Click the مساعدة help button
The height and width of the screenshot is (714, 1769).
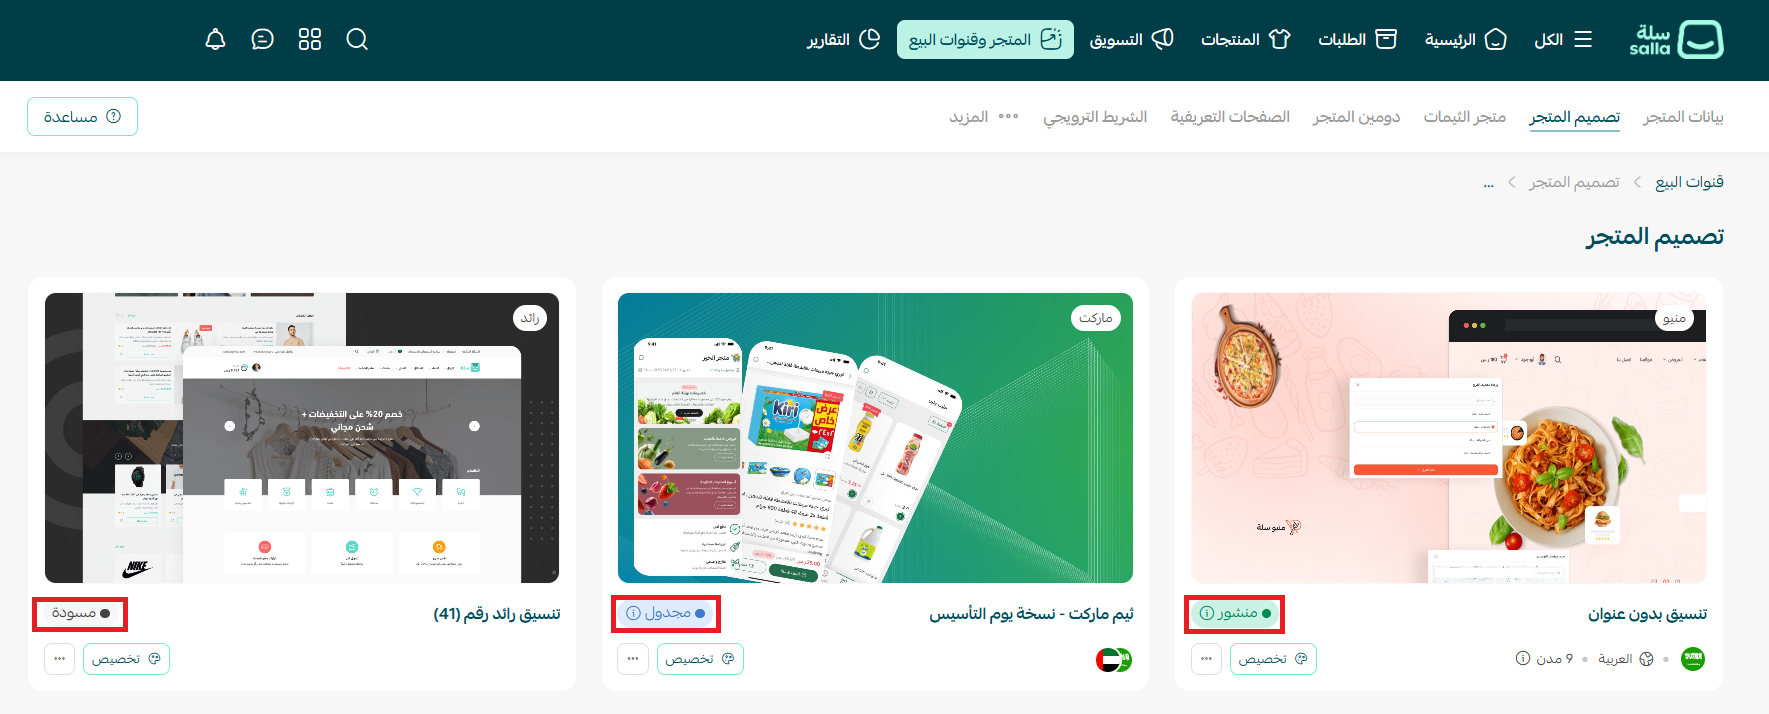(x=82, y=117)
